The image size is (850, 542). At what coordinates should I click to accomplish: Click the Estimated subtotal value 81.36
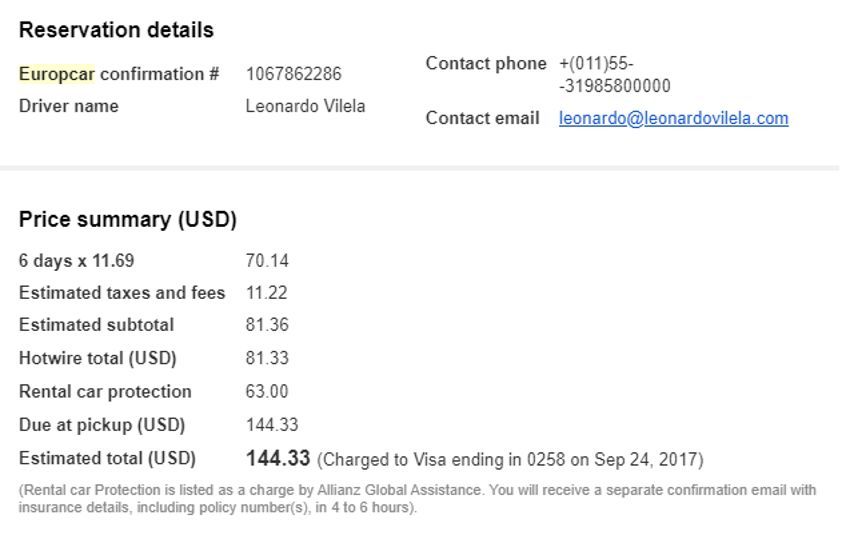click(x=267, y=325)
